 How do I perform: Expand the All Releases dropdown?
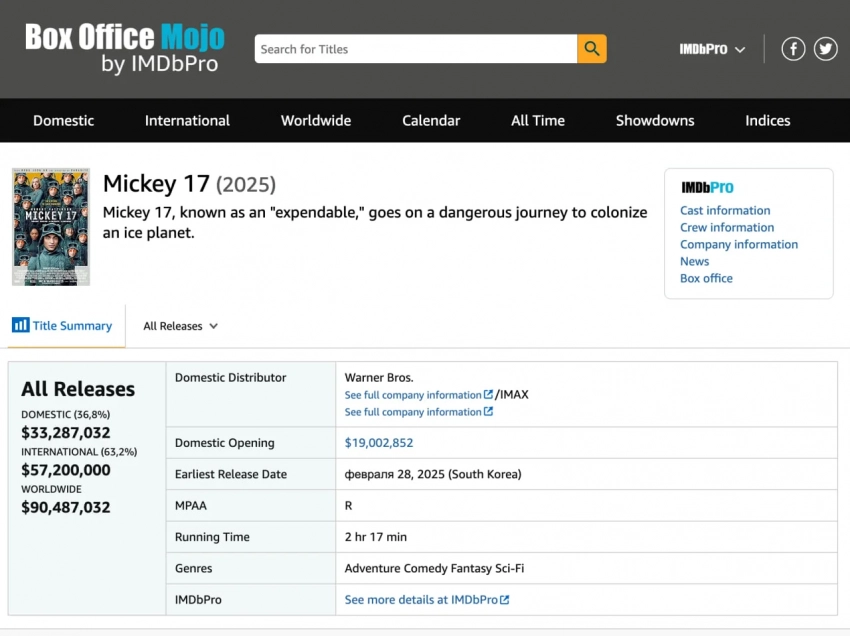180,326
